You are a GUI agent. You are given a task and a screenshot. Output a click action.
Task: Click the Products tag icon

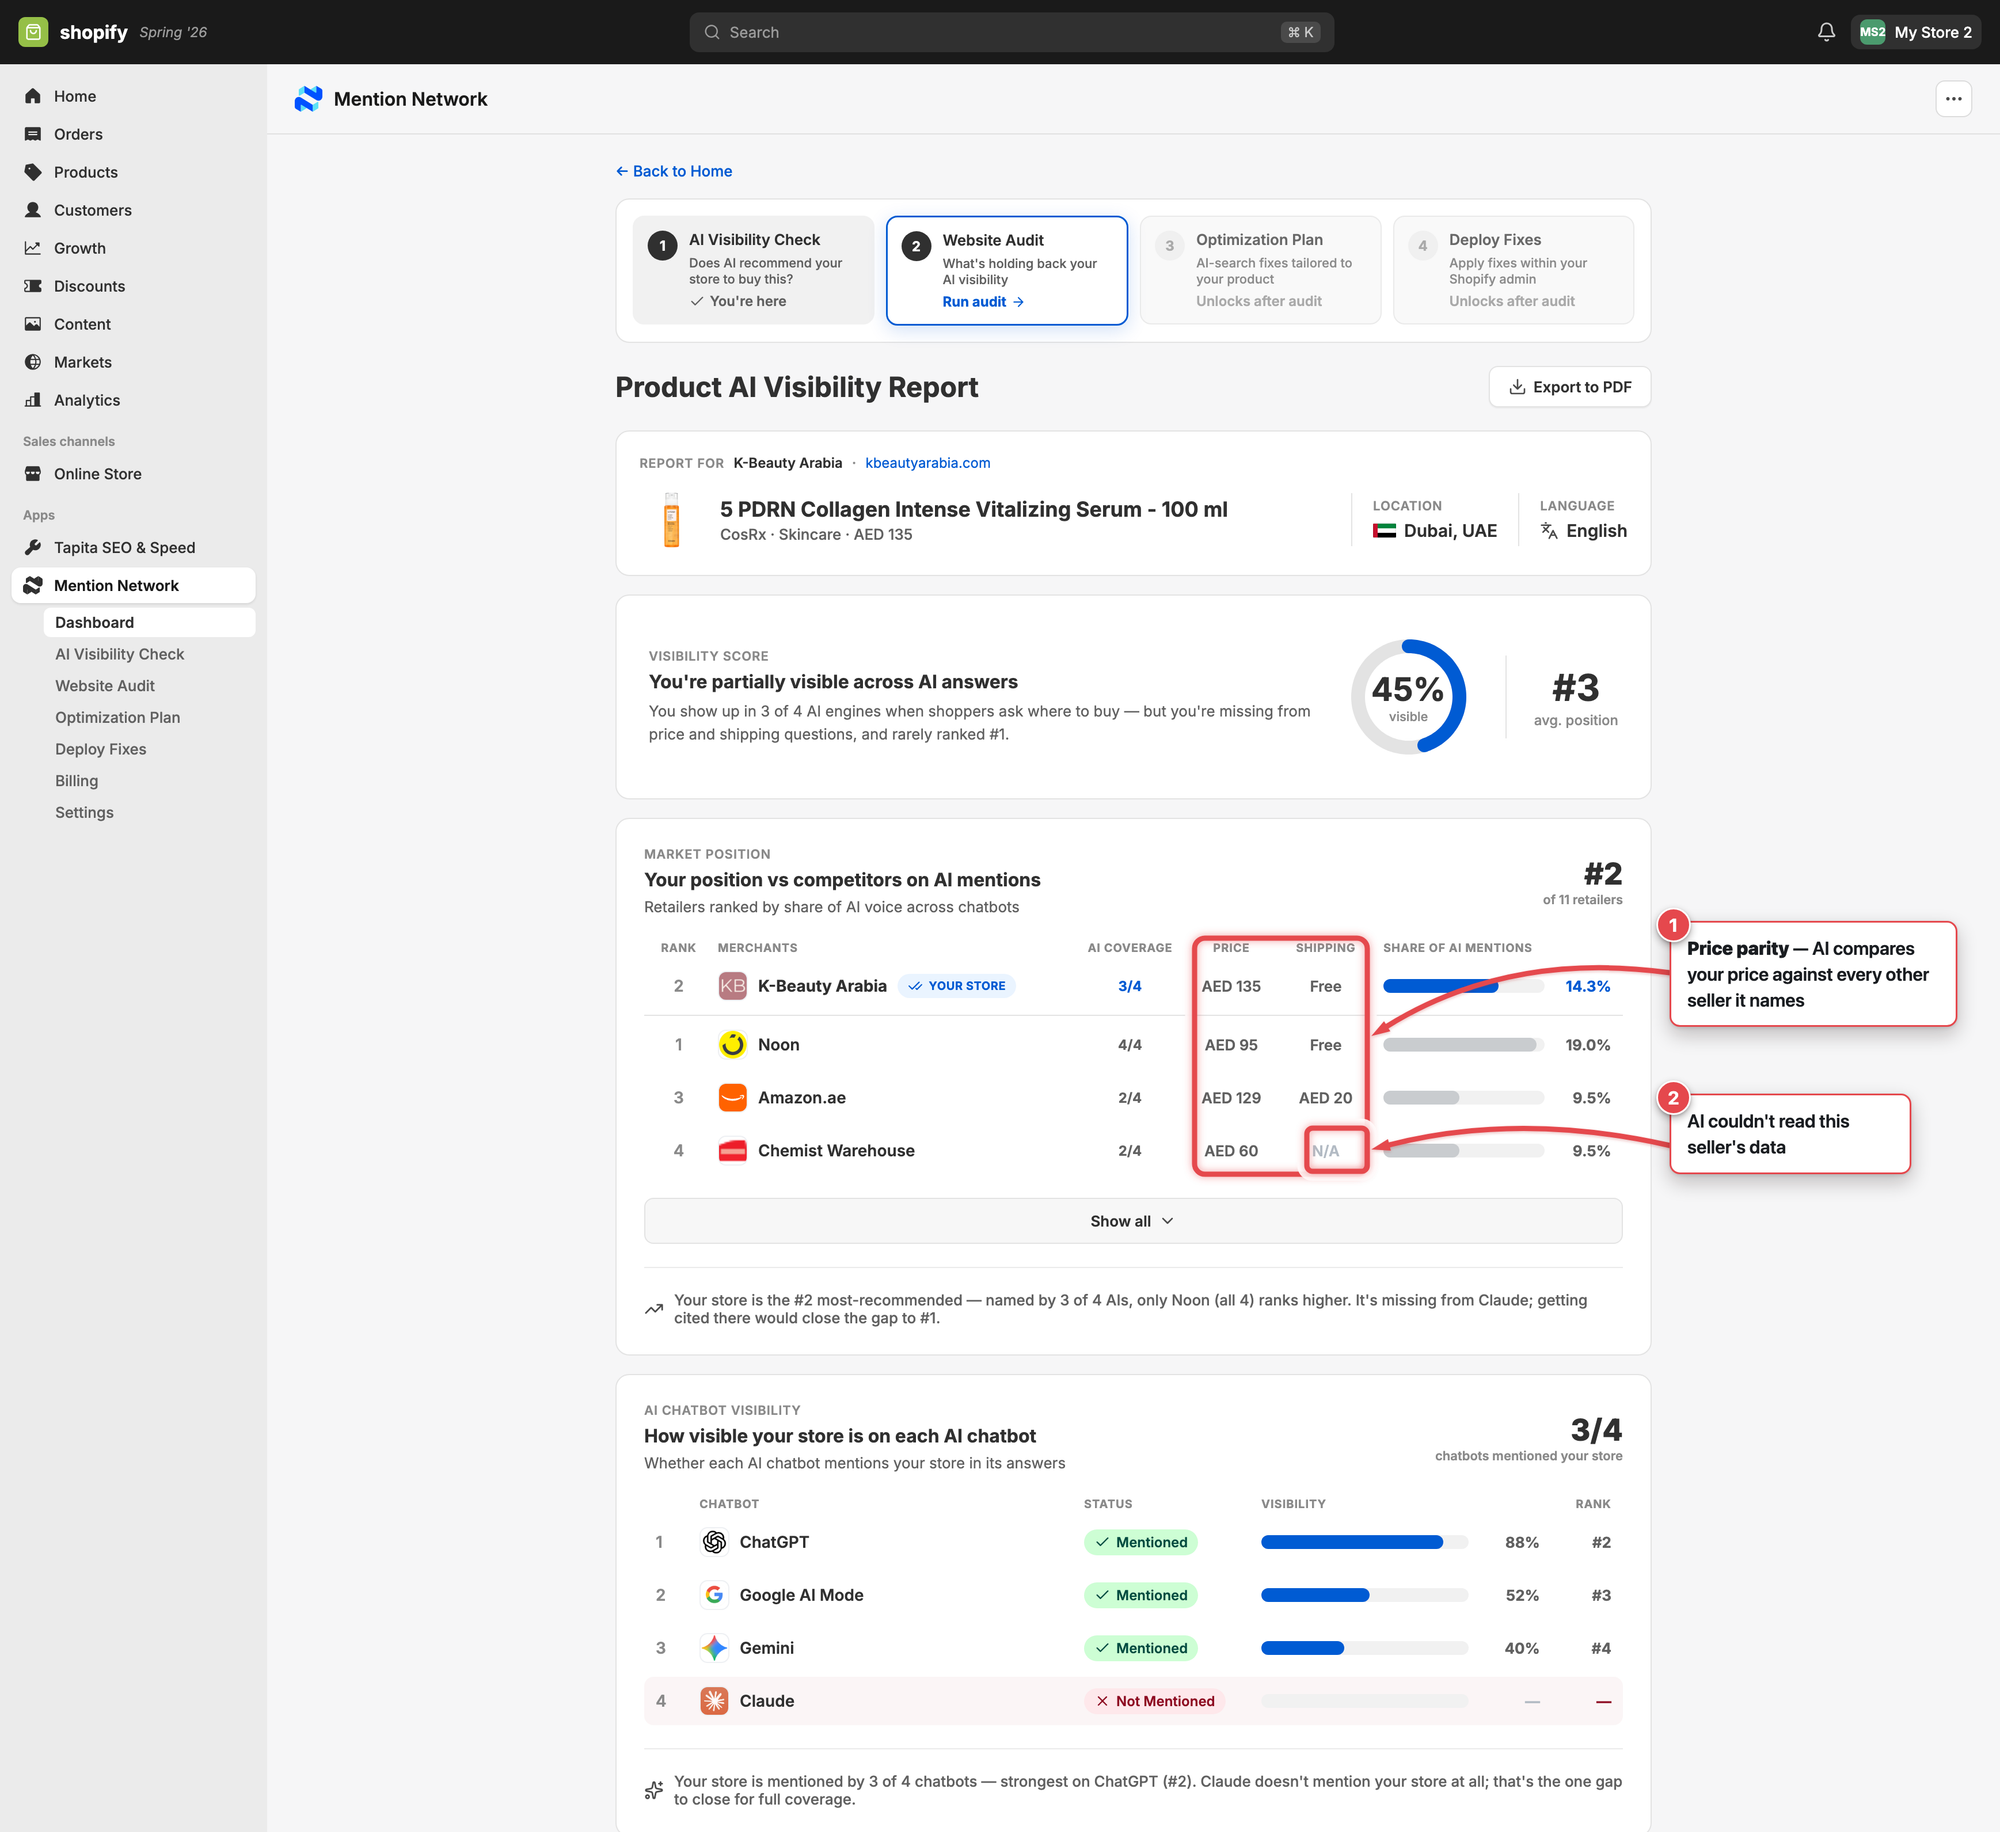pyautogui.click(x=33, y=172)
